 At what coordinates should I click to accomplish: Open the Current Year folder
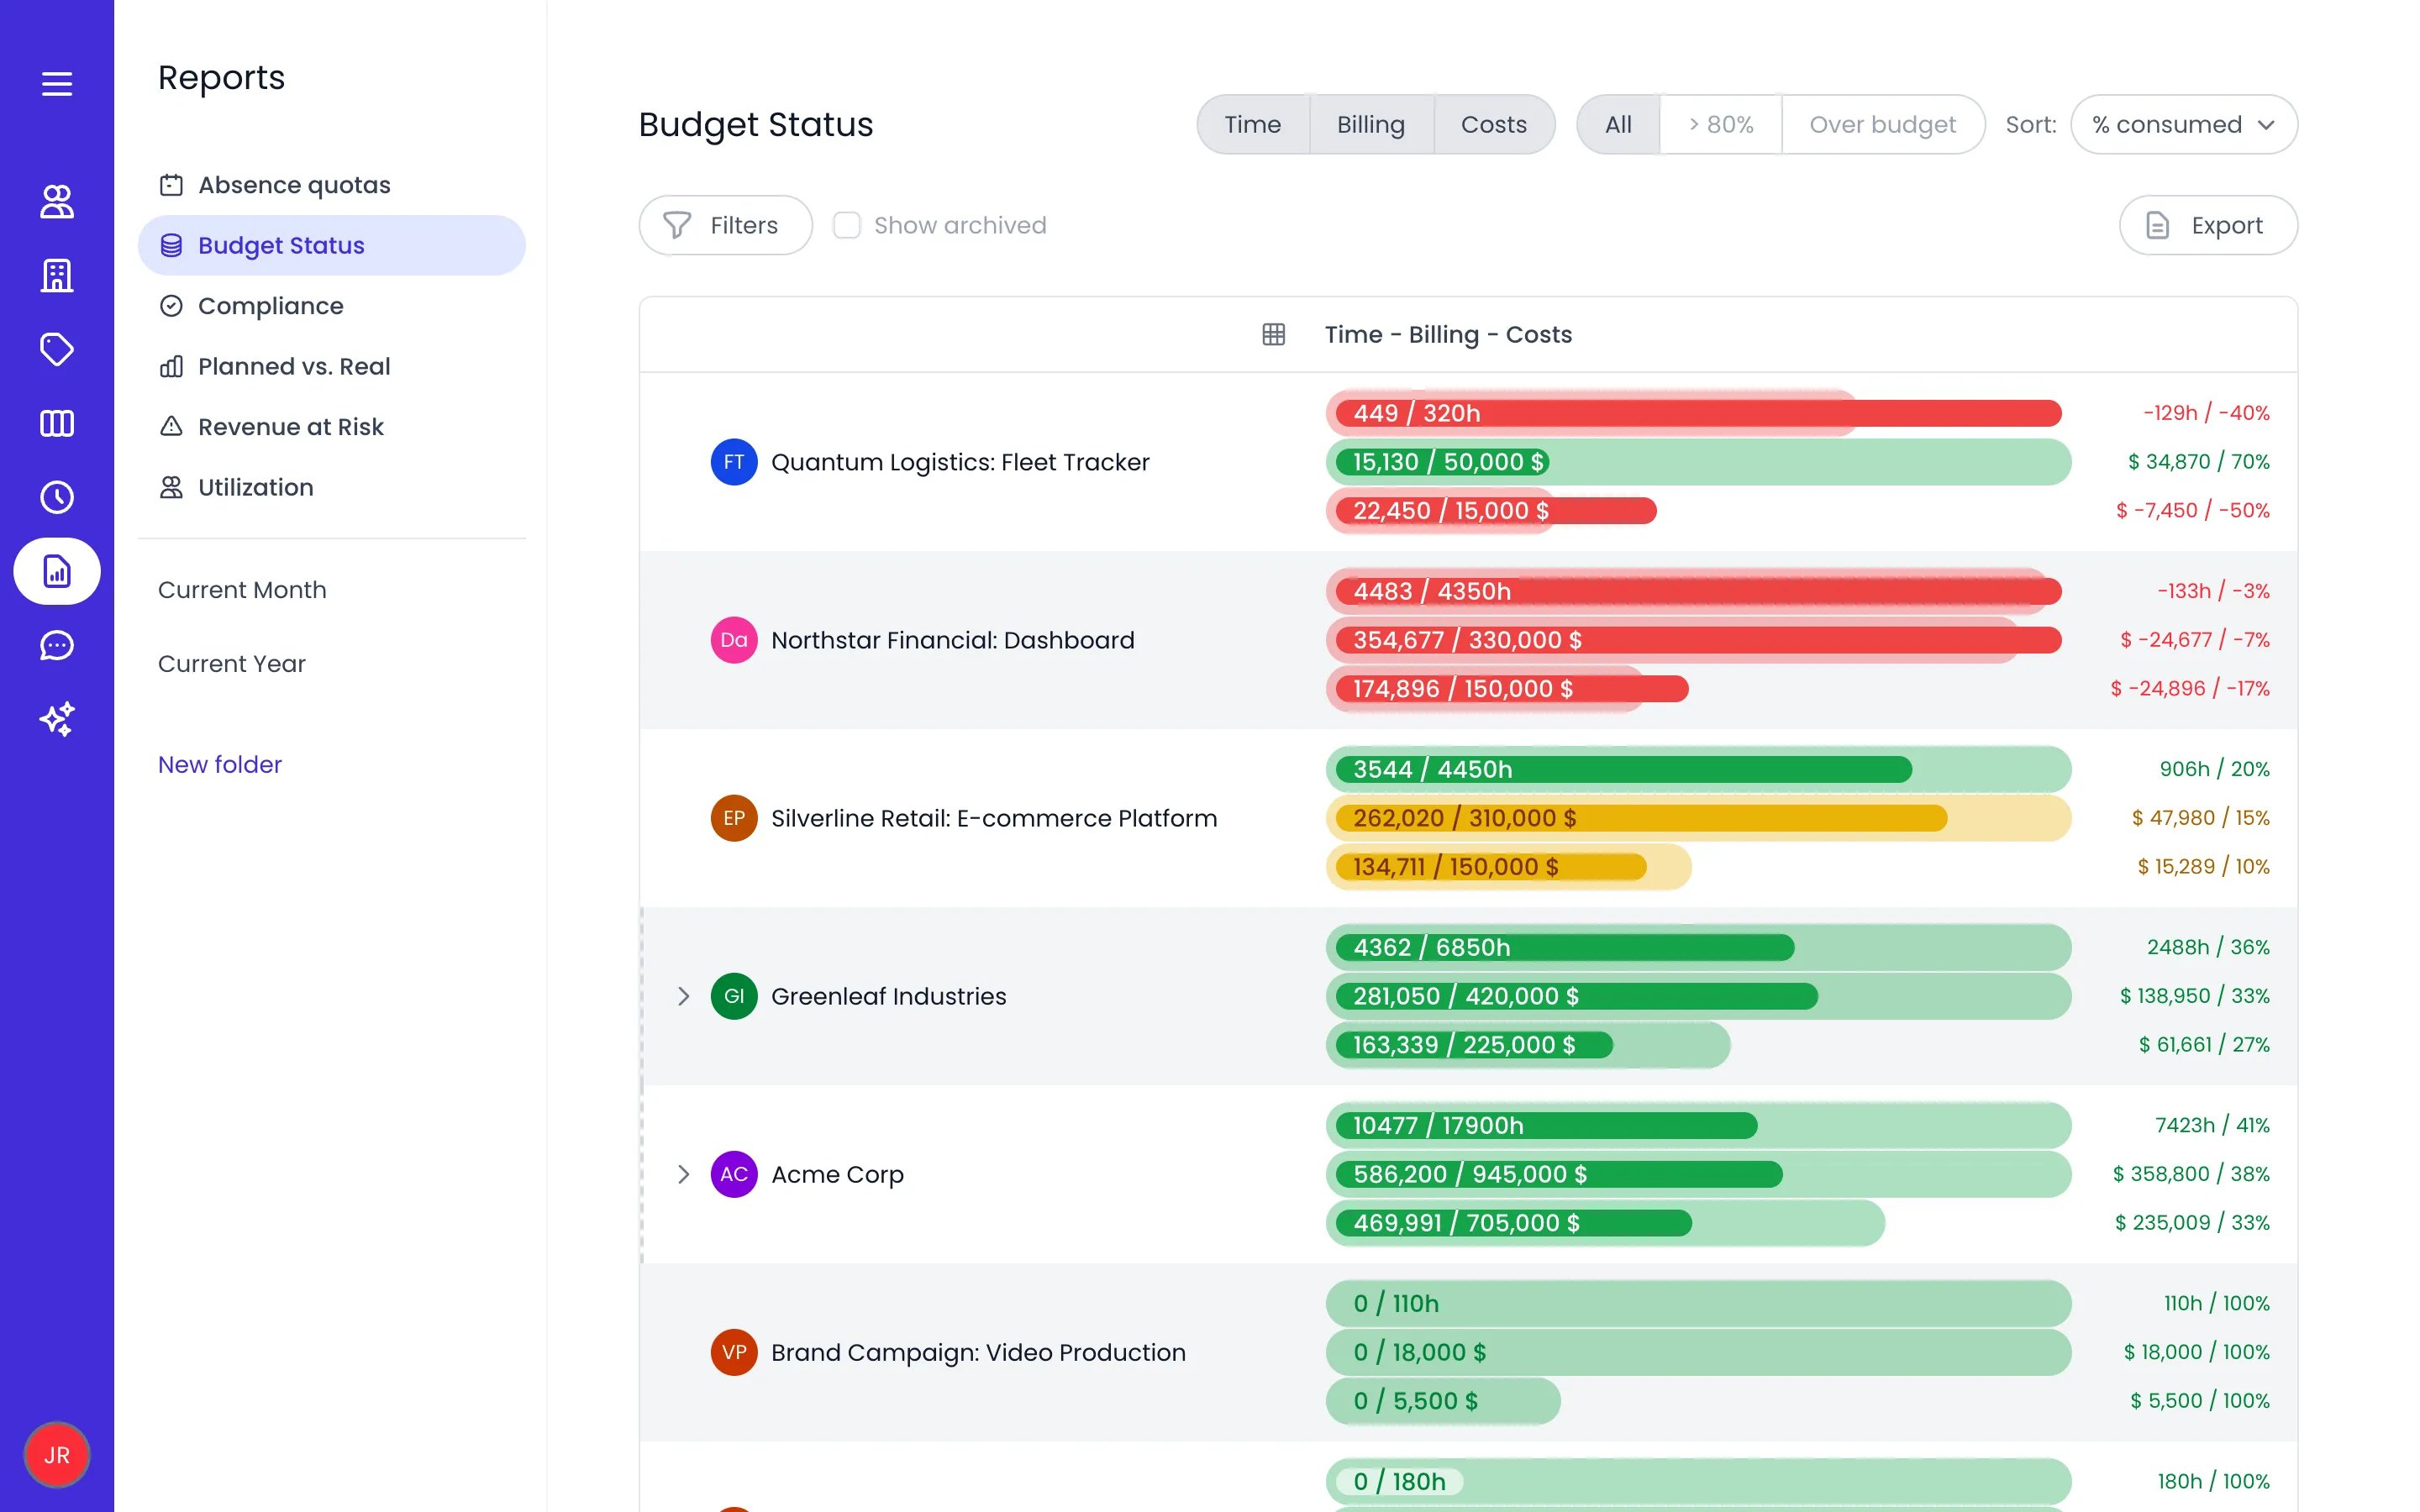pyautogui.click(x=232, y=664)
